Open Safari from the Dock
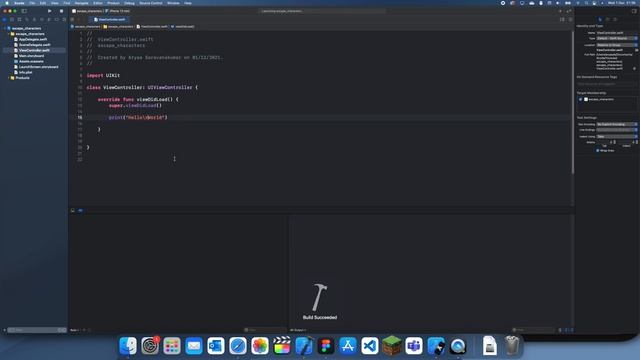The height and width of the screenshot is (360, 640). pos(238,346)
